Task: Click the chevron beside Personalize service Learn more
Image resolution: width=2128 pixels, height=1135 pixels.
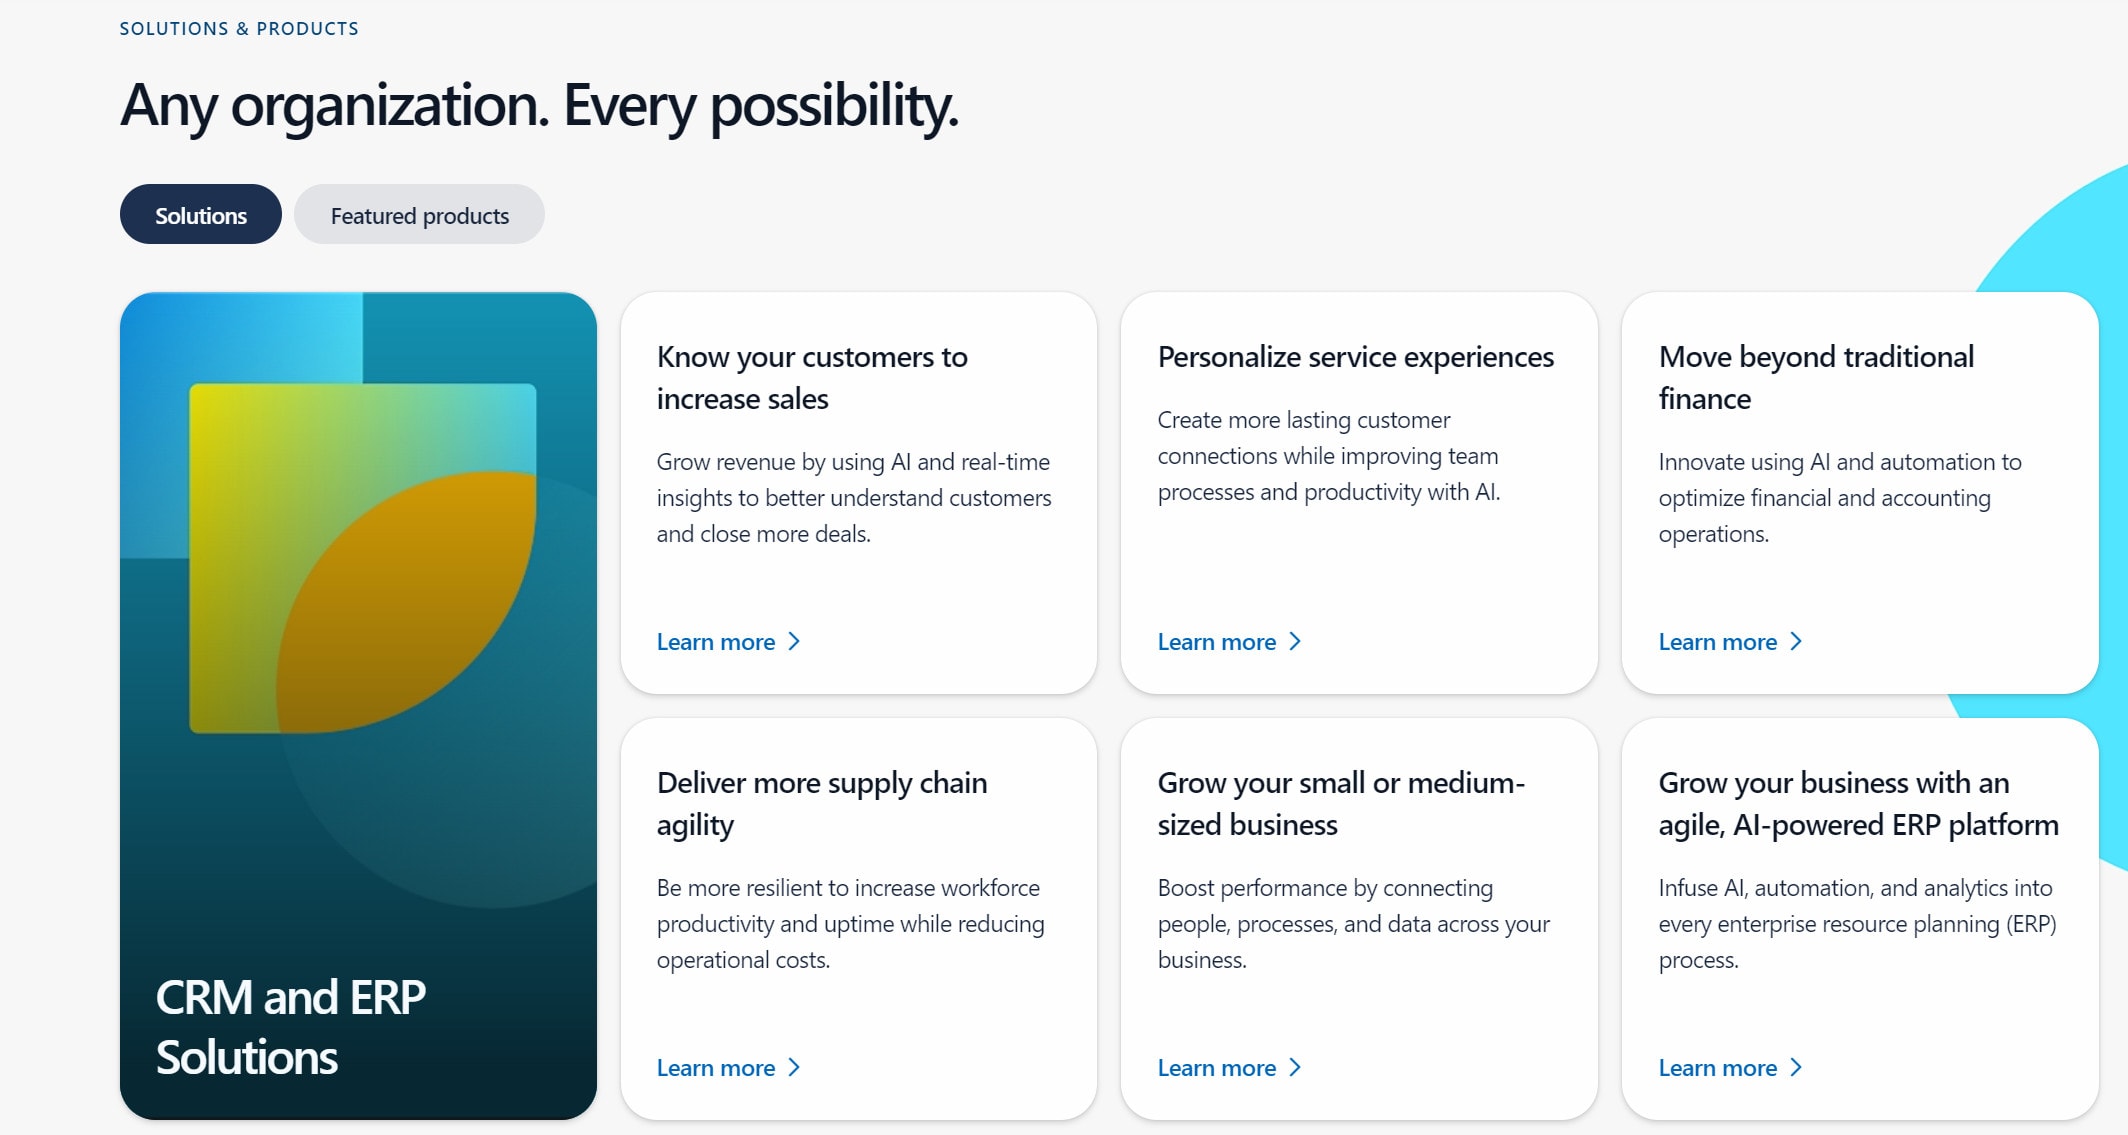Action: (x=1295, y=642)
